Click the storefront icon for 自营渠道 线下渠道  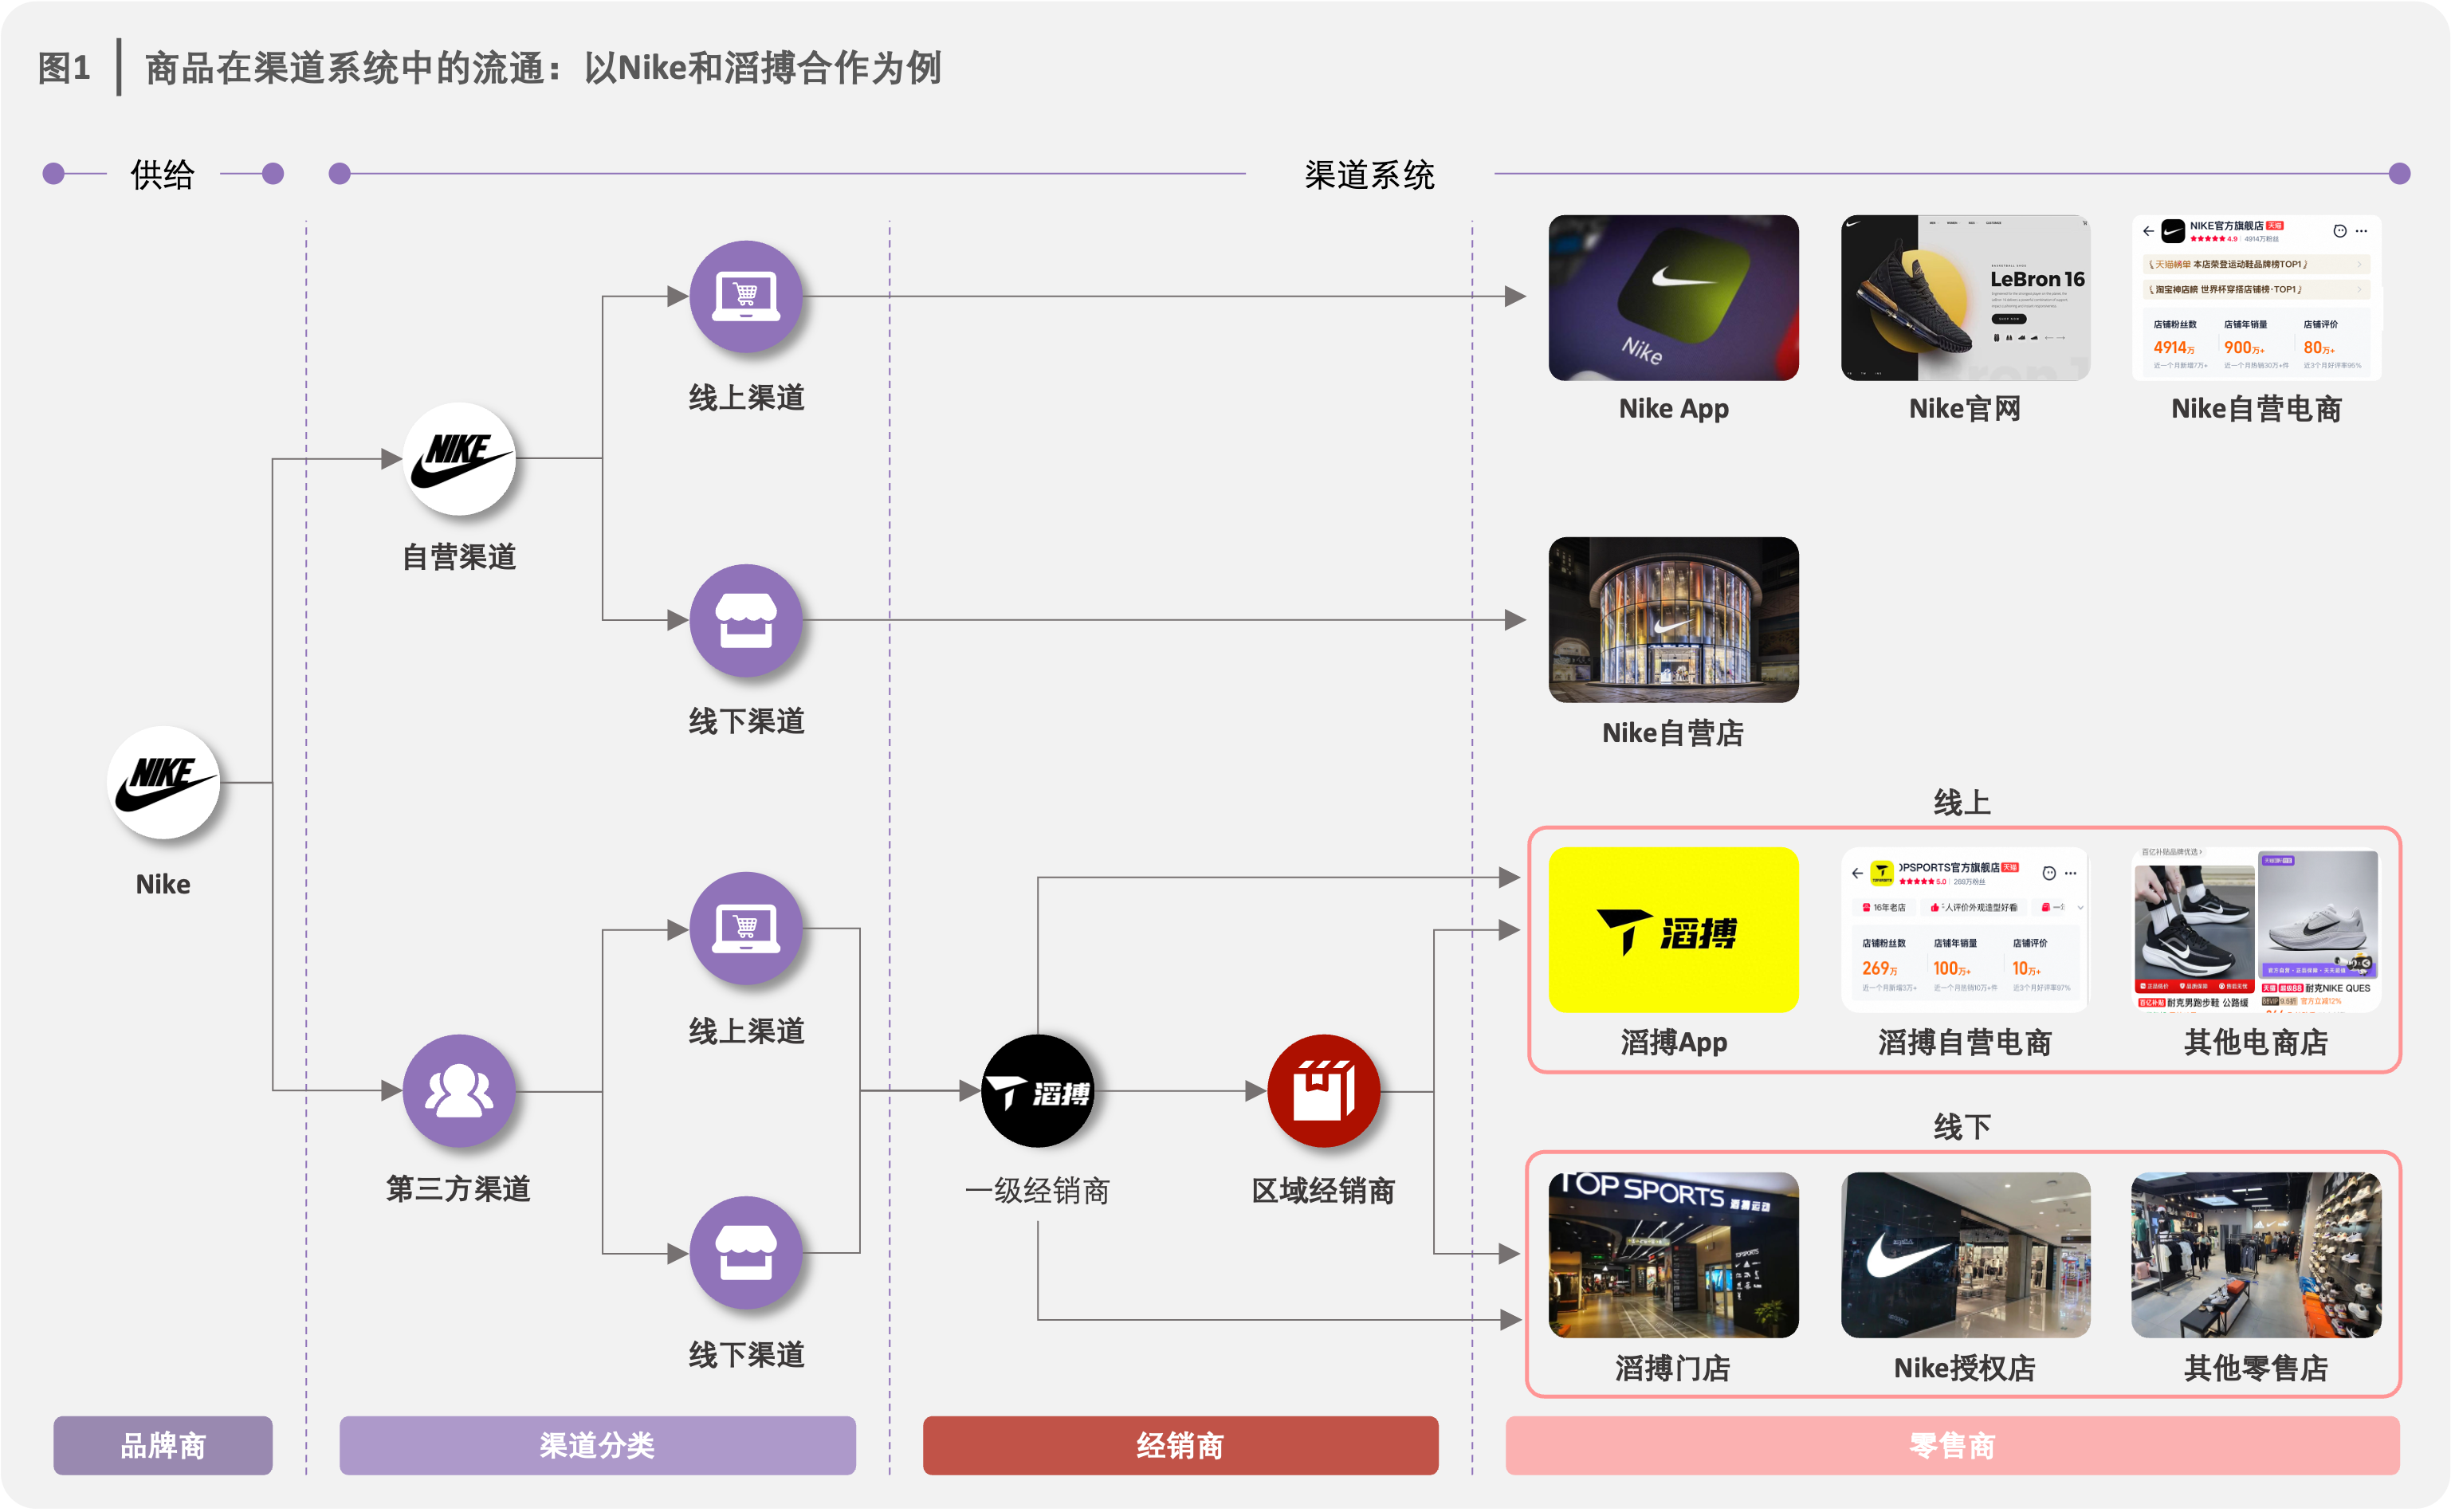[746, 620]
